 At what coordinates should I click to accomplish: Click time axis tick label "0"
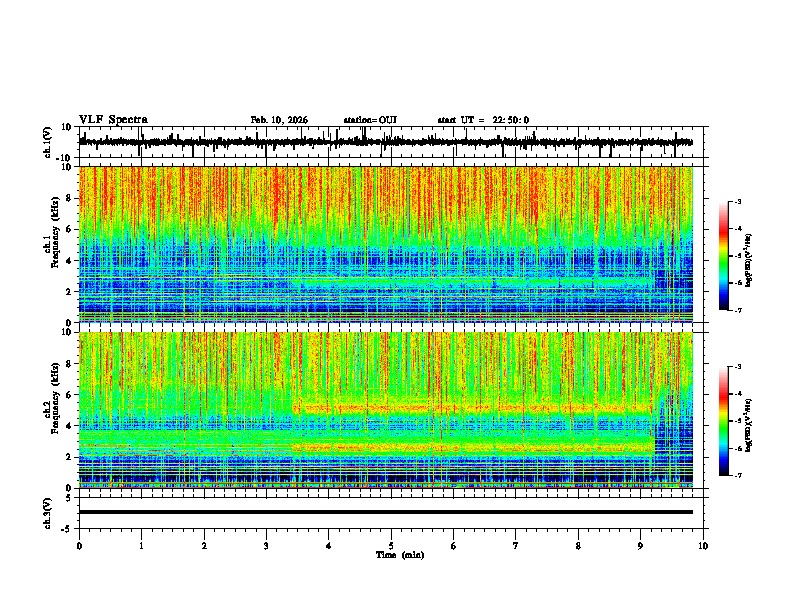click(x=79, y=546)
